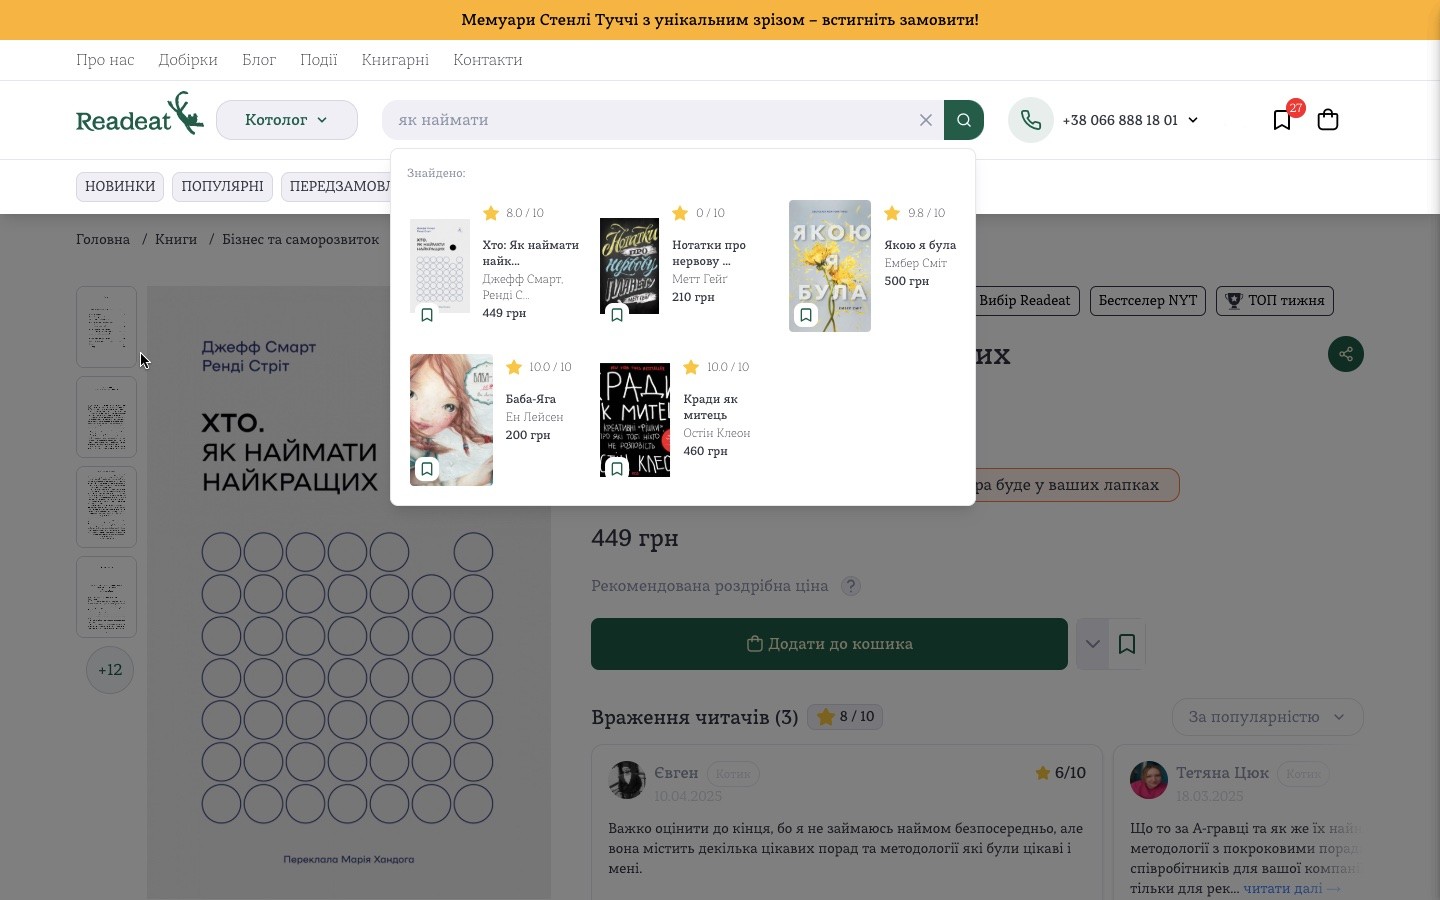Click the НОВИНКИ tag button
The image size is (1440, 900).
tap(120, 186)
